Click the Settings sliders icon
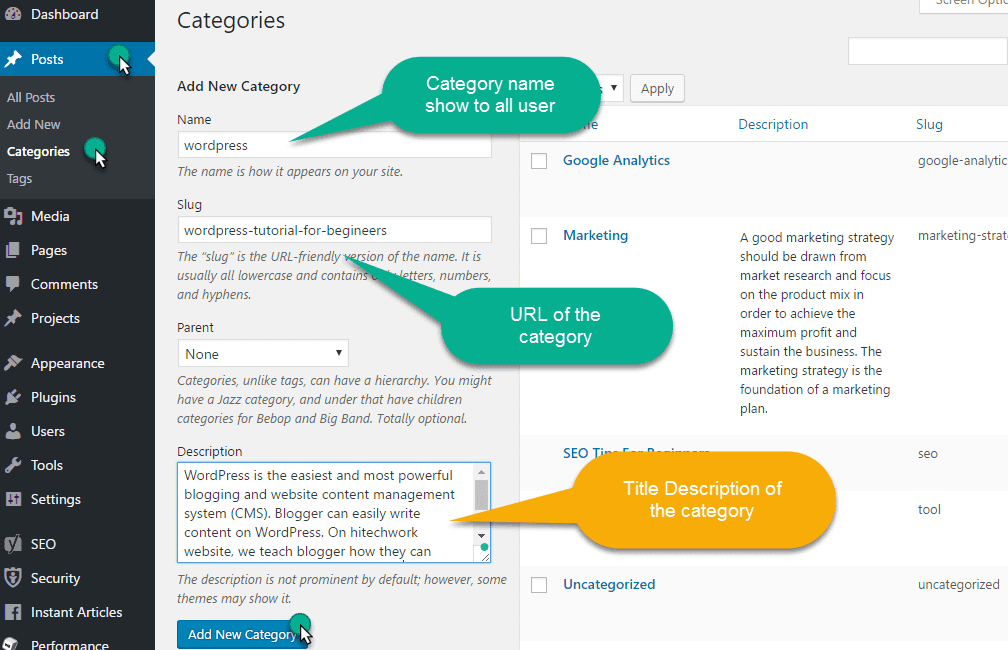The image size is (1008, 650). click(13, 500)
